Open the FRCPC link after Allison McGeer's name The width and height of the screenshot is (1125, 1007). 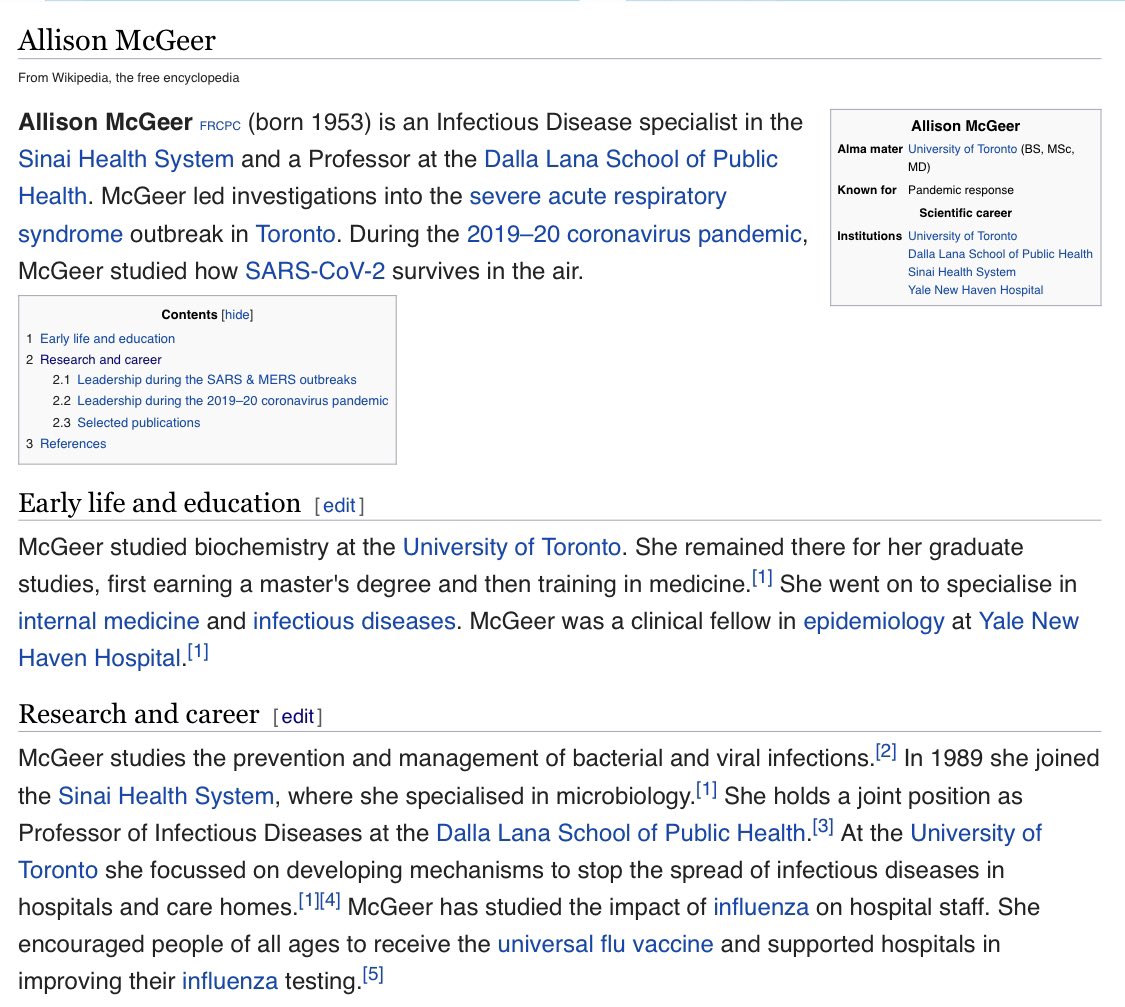(220, 126)
